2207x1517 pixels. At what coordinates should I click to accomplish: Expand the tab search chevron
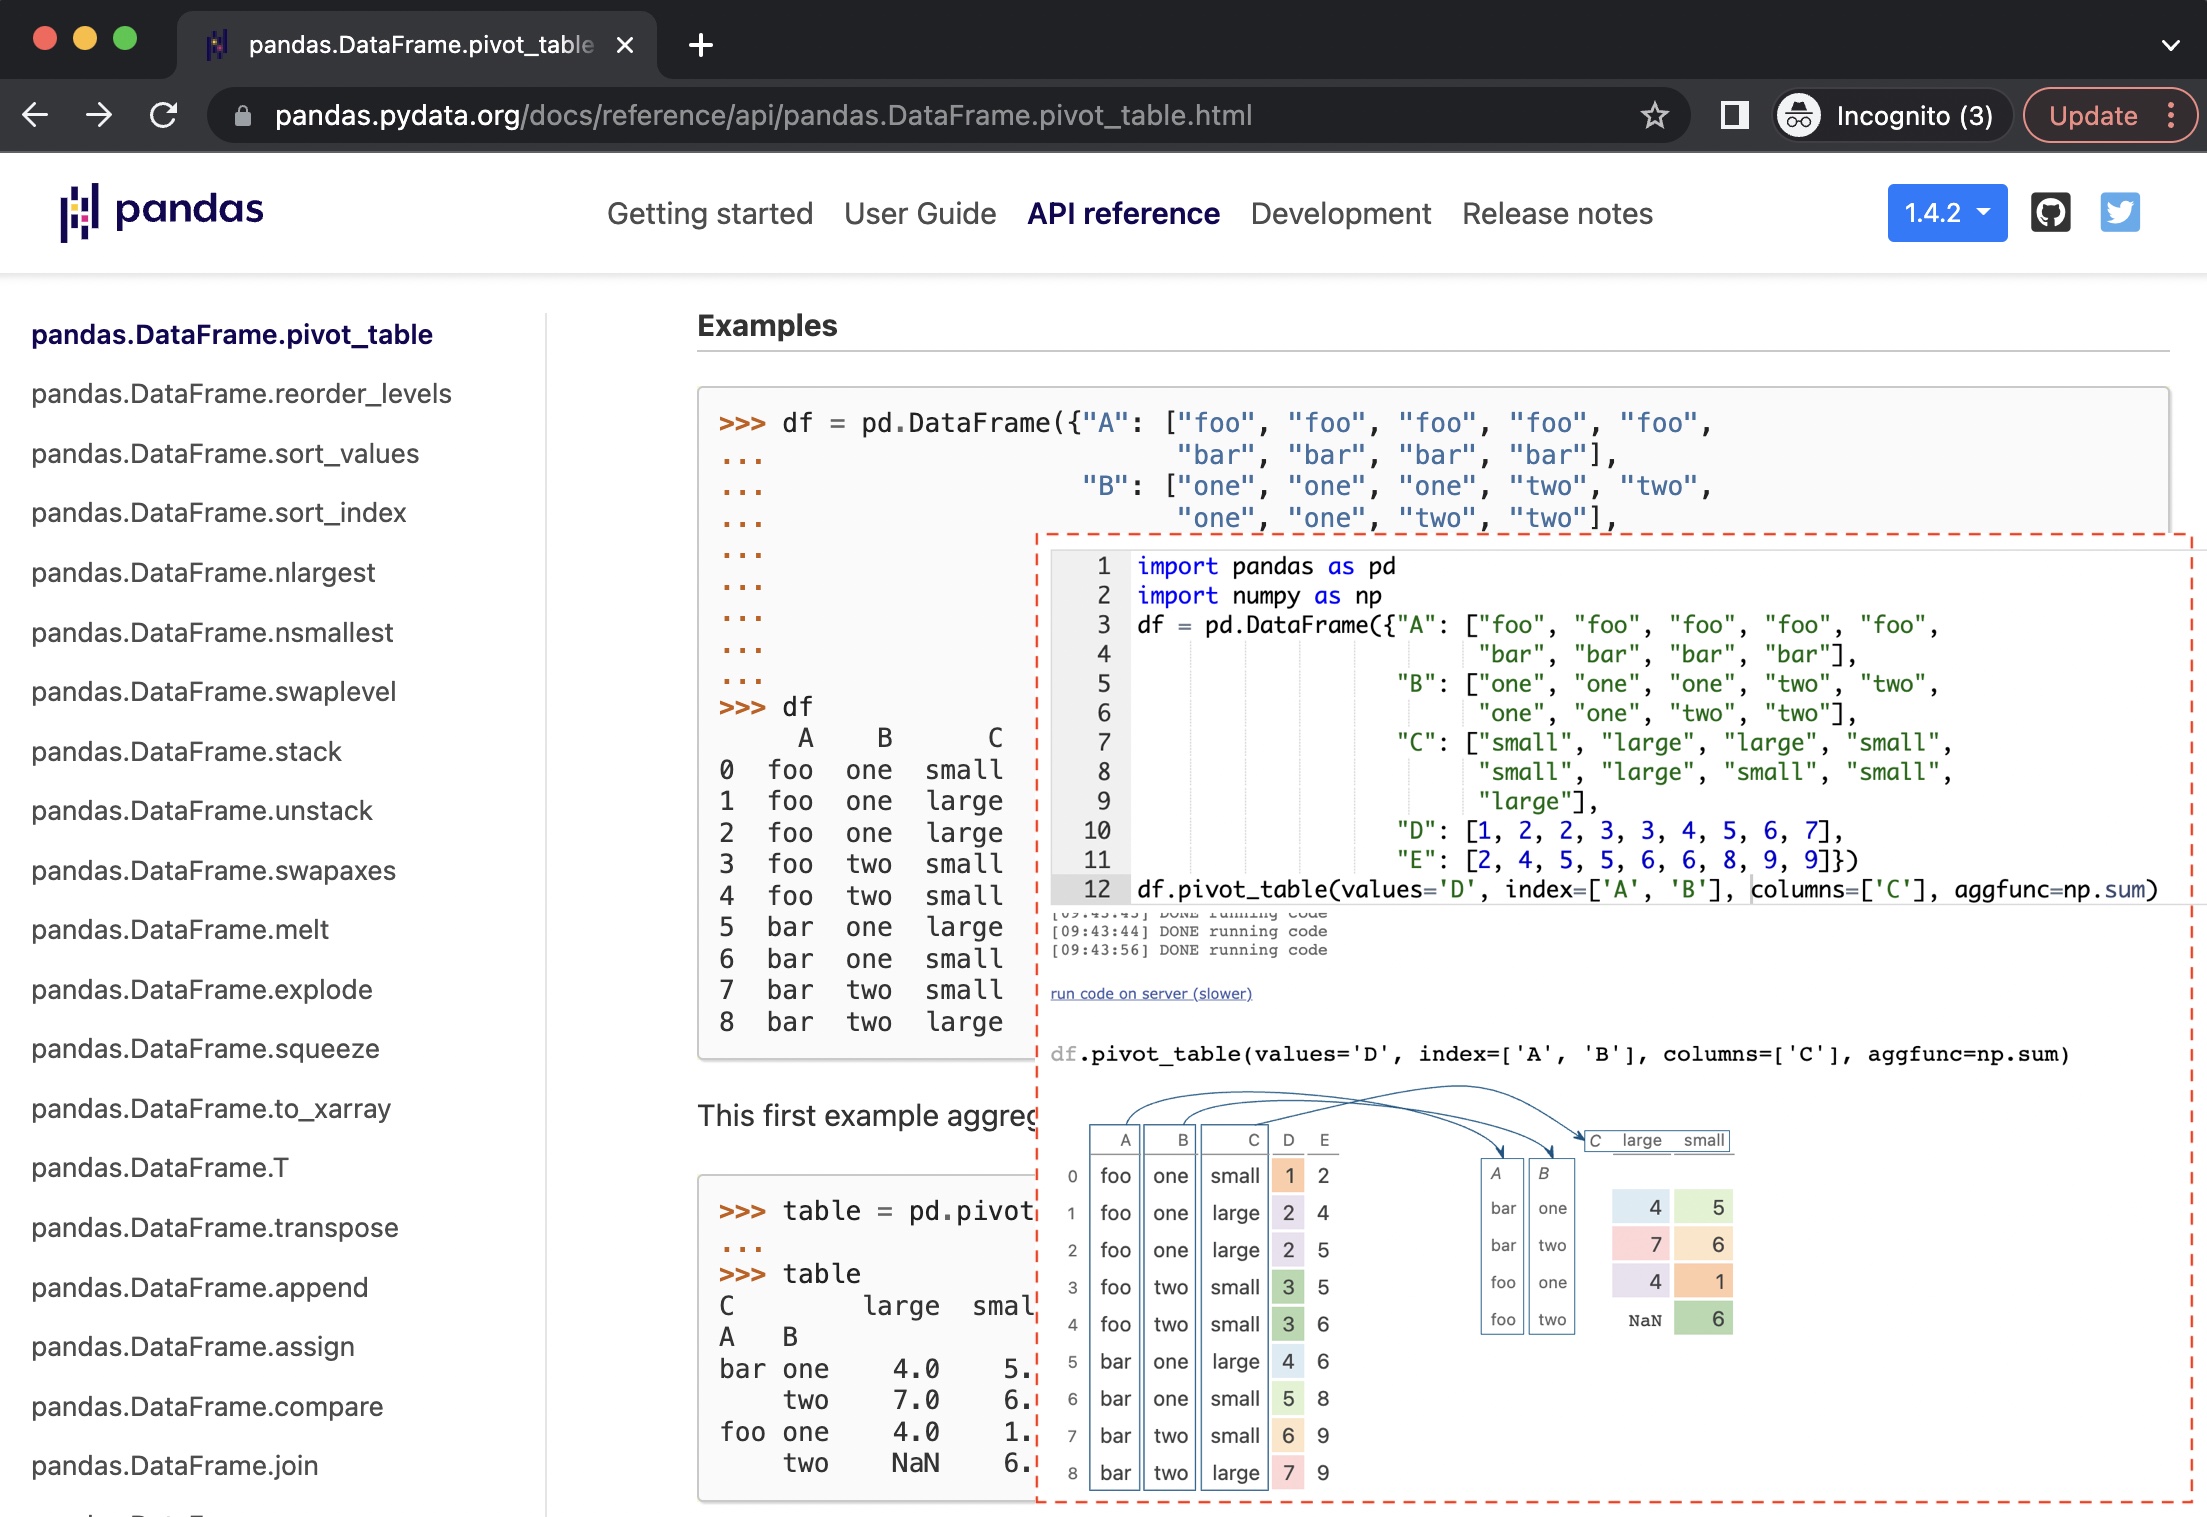pyautogui.click(x=2170, y=45)
